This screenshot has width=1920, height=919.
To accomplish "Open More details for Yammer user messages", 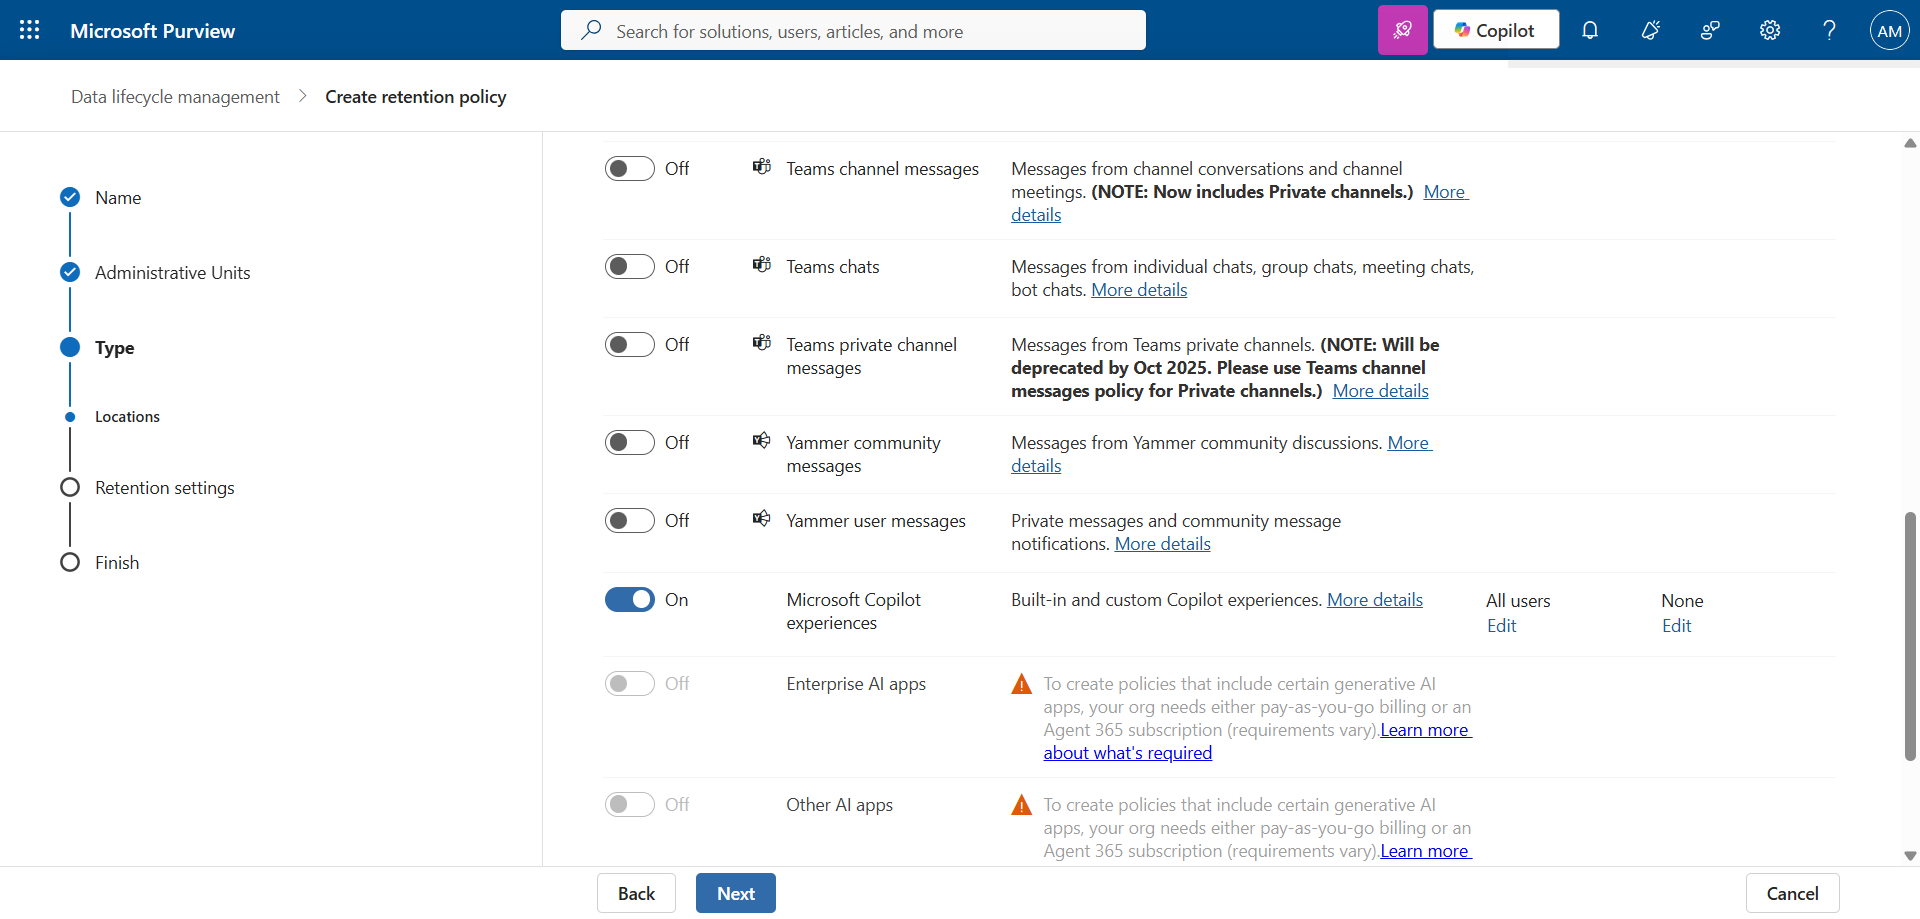I will 1162,544.
